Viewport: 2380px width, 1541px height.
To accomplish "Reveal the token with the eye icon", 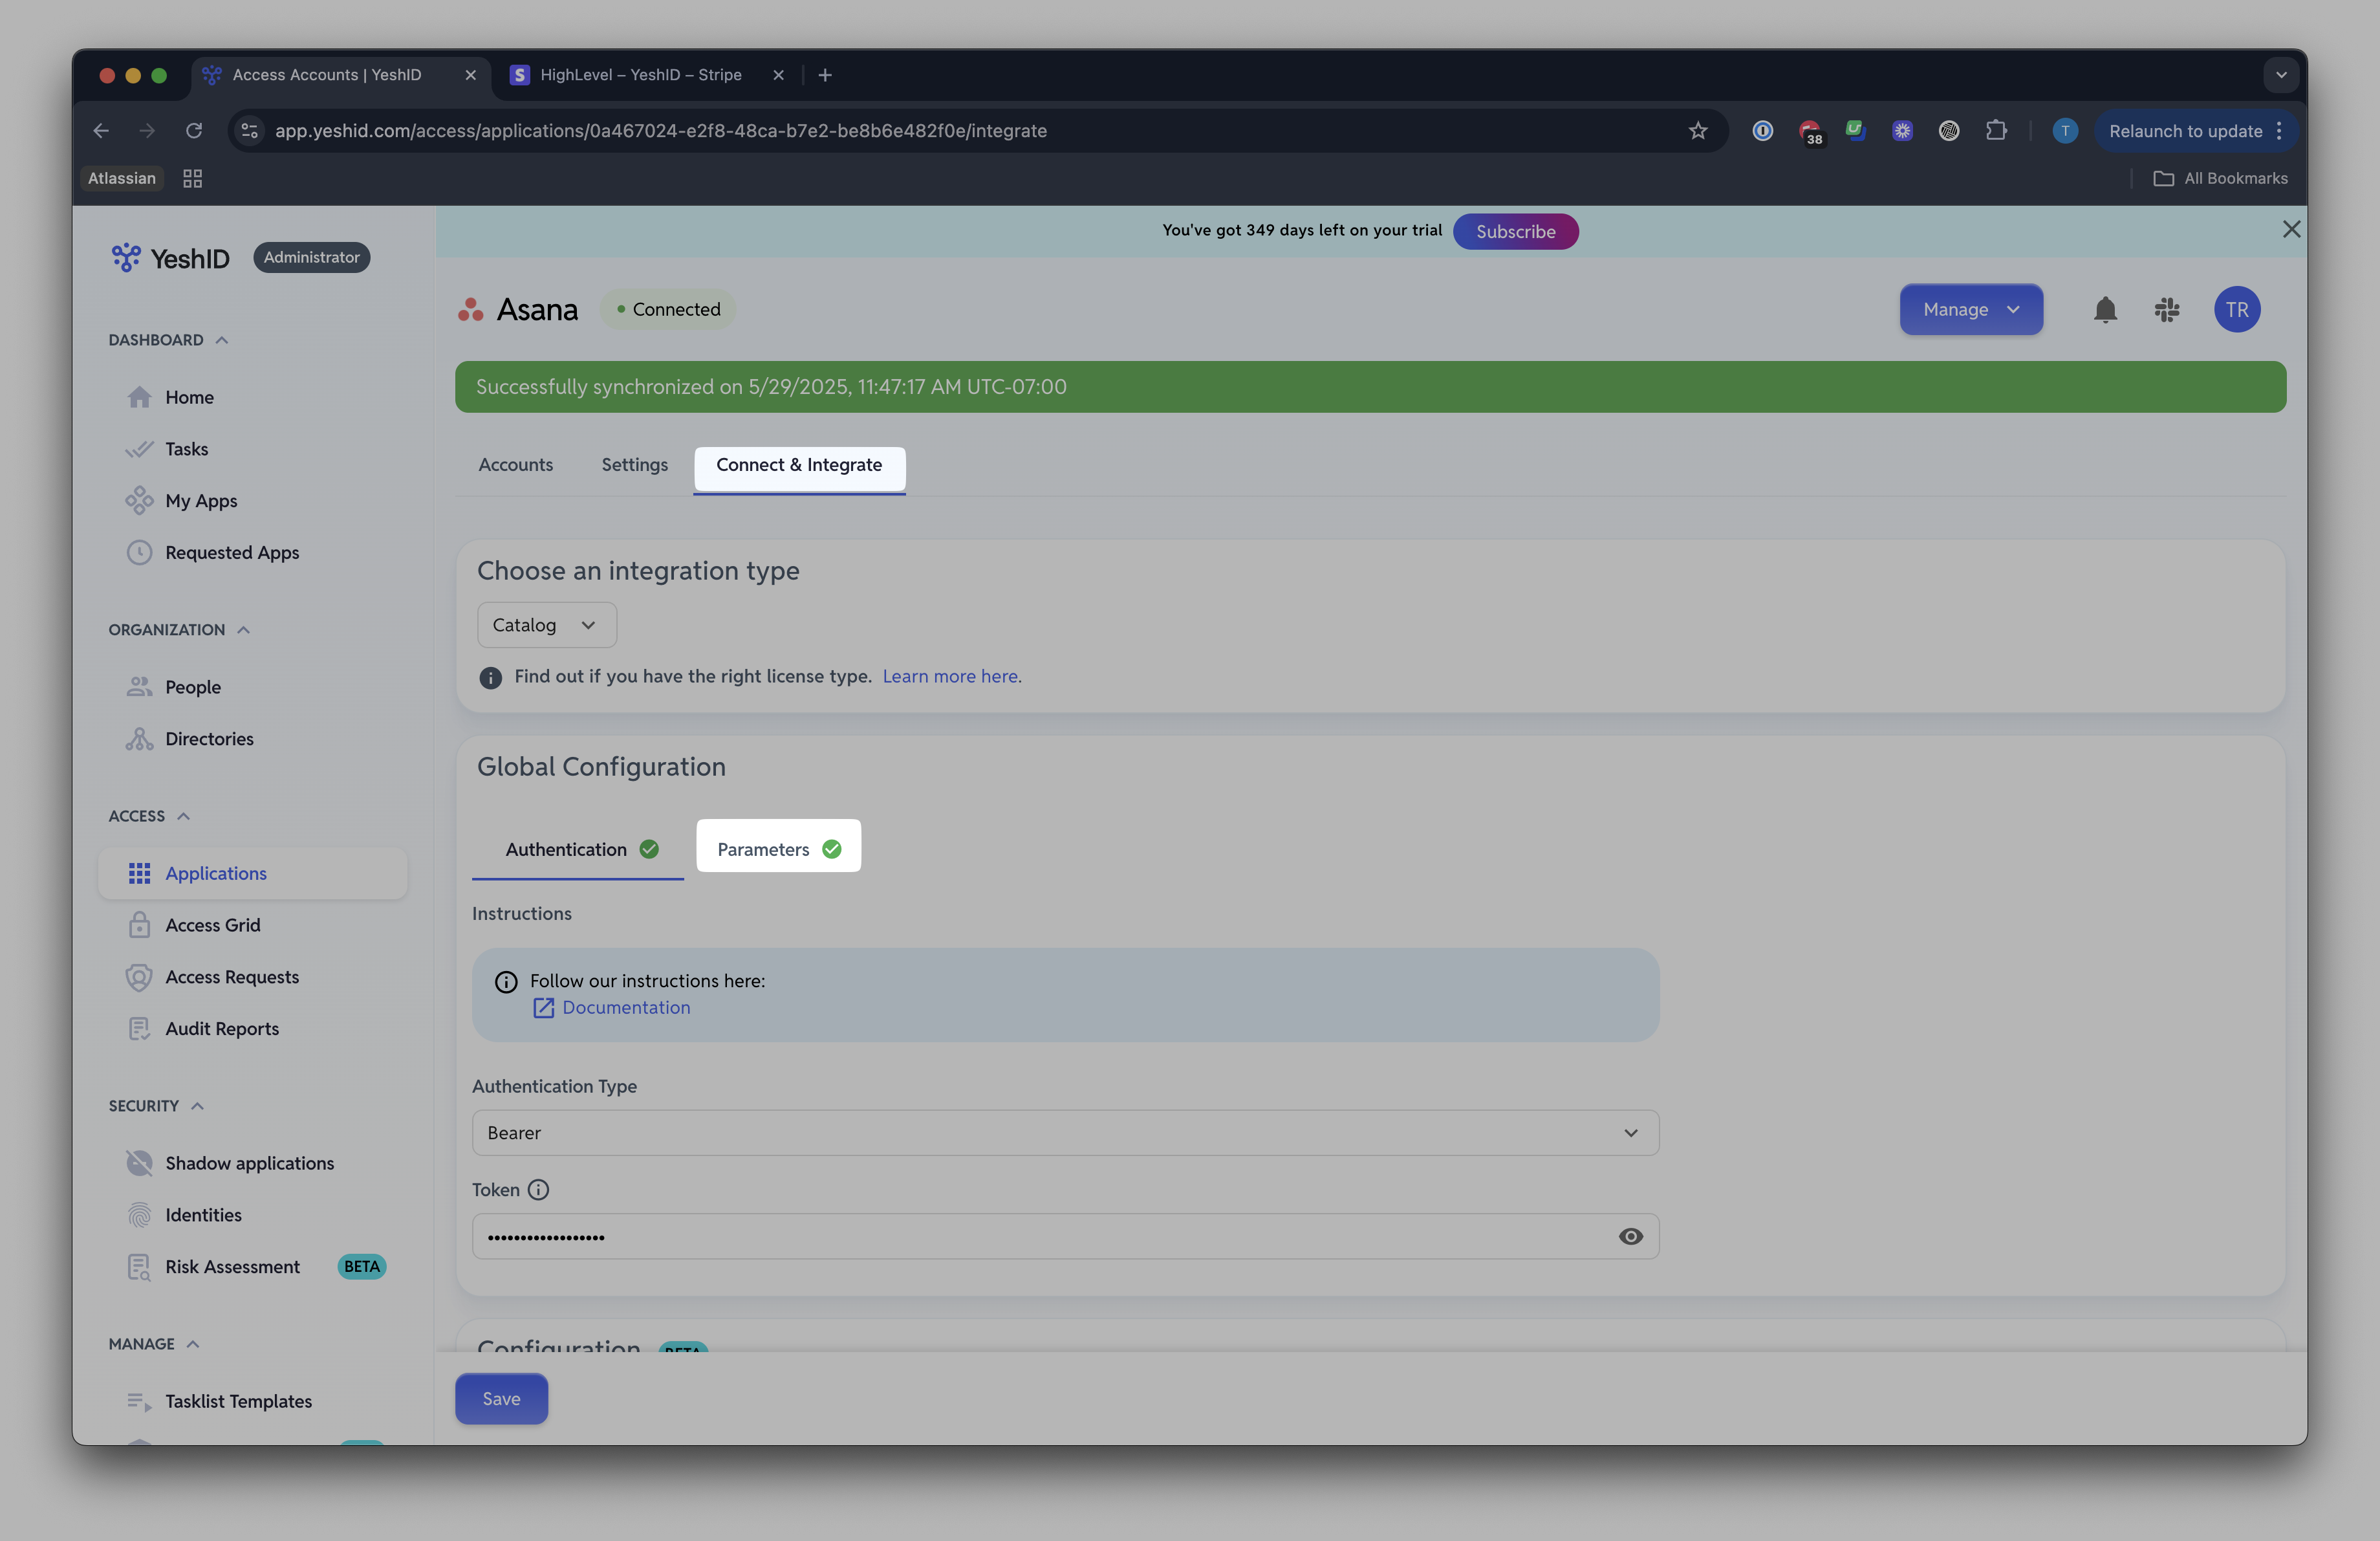I will pyautogui.click(x=1630, y=1237).
